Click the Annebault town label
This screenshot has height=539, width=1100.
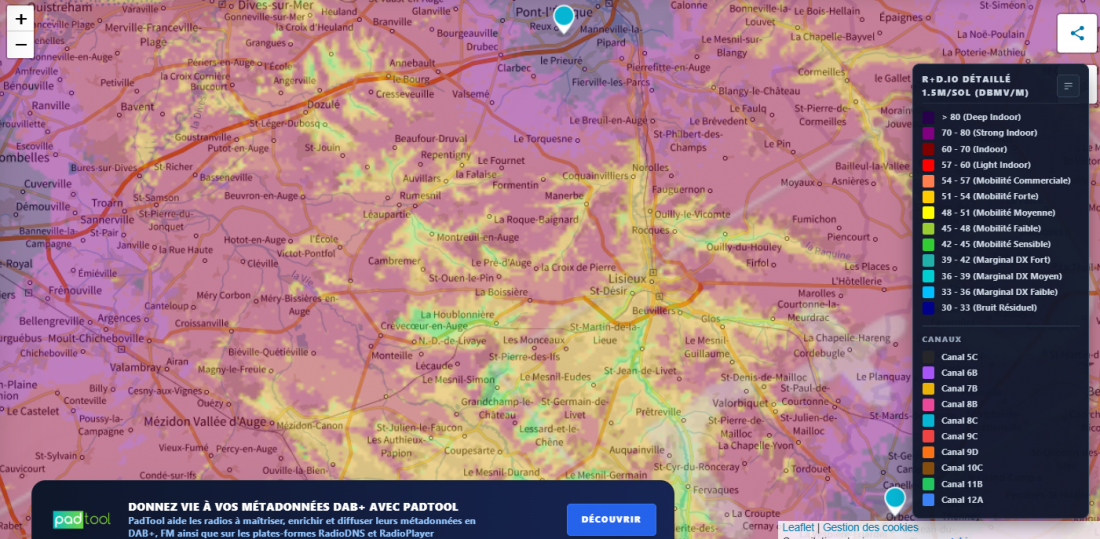(x=412, y=63)
